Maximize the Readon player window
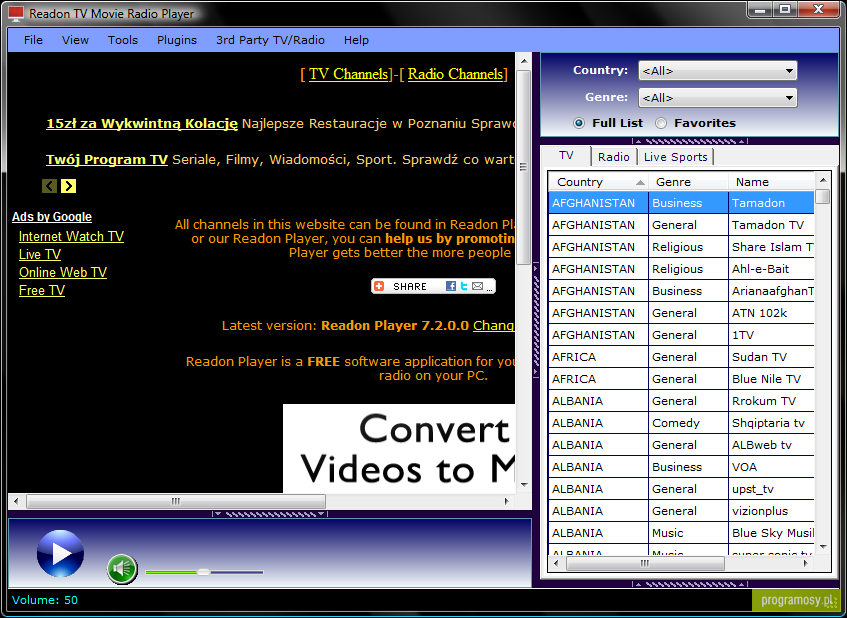Screen dimensions: 847x618 pyautogui.click(x=785, y=9)
